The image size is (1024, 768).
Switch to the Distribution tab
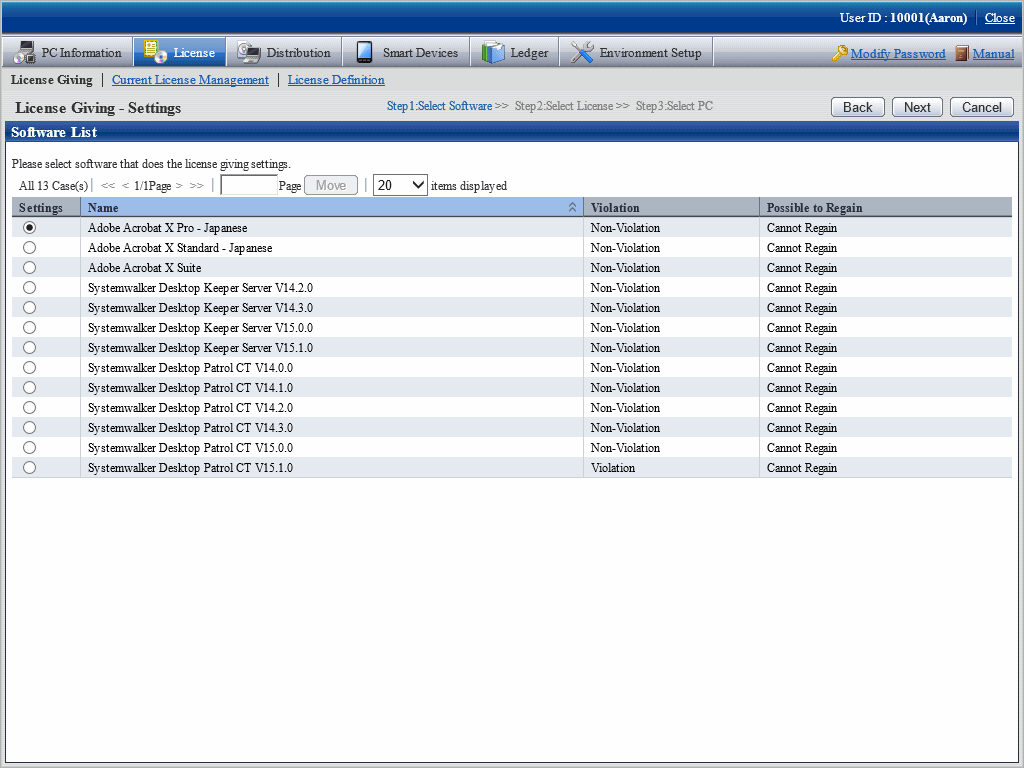284,52
